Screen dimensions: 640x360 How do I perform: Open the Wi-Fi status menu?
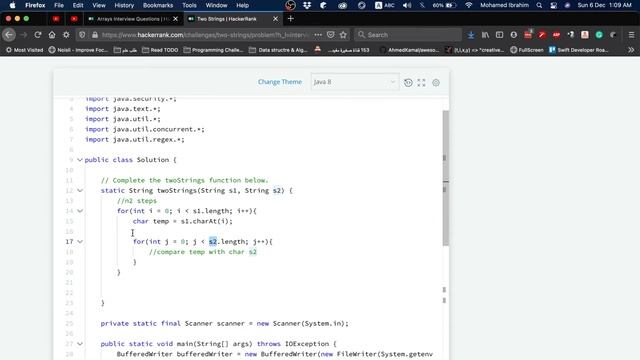coord(469,5)
